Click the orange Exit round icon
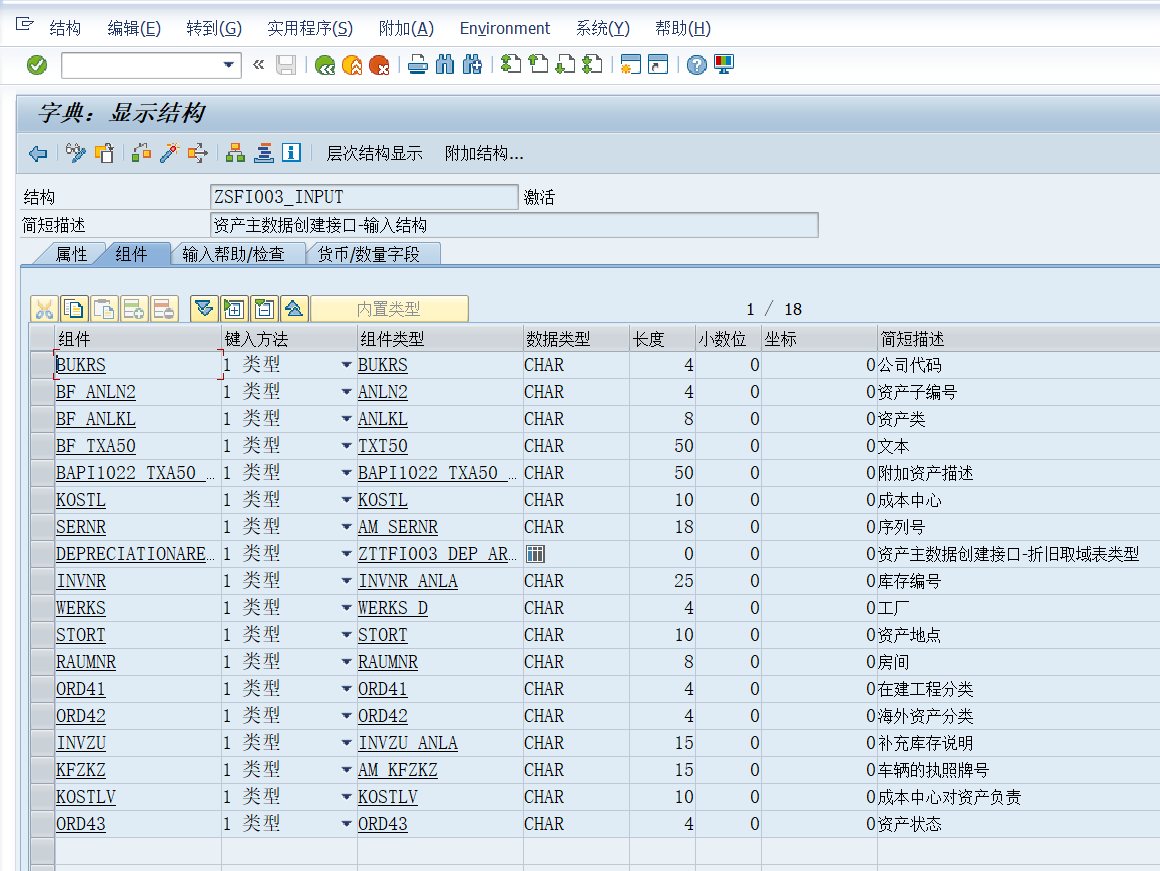This screenshot has width=1160, height=871. point(352,65)
